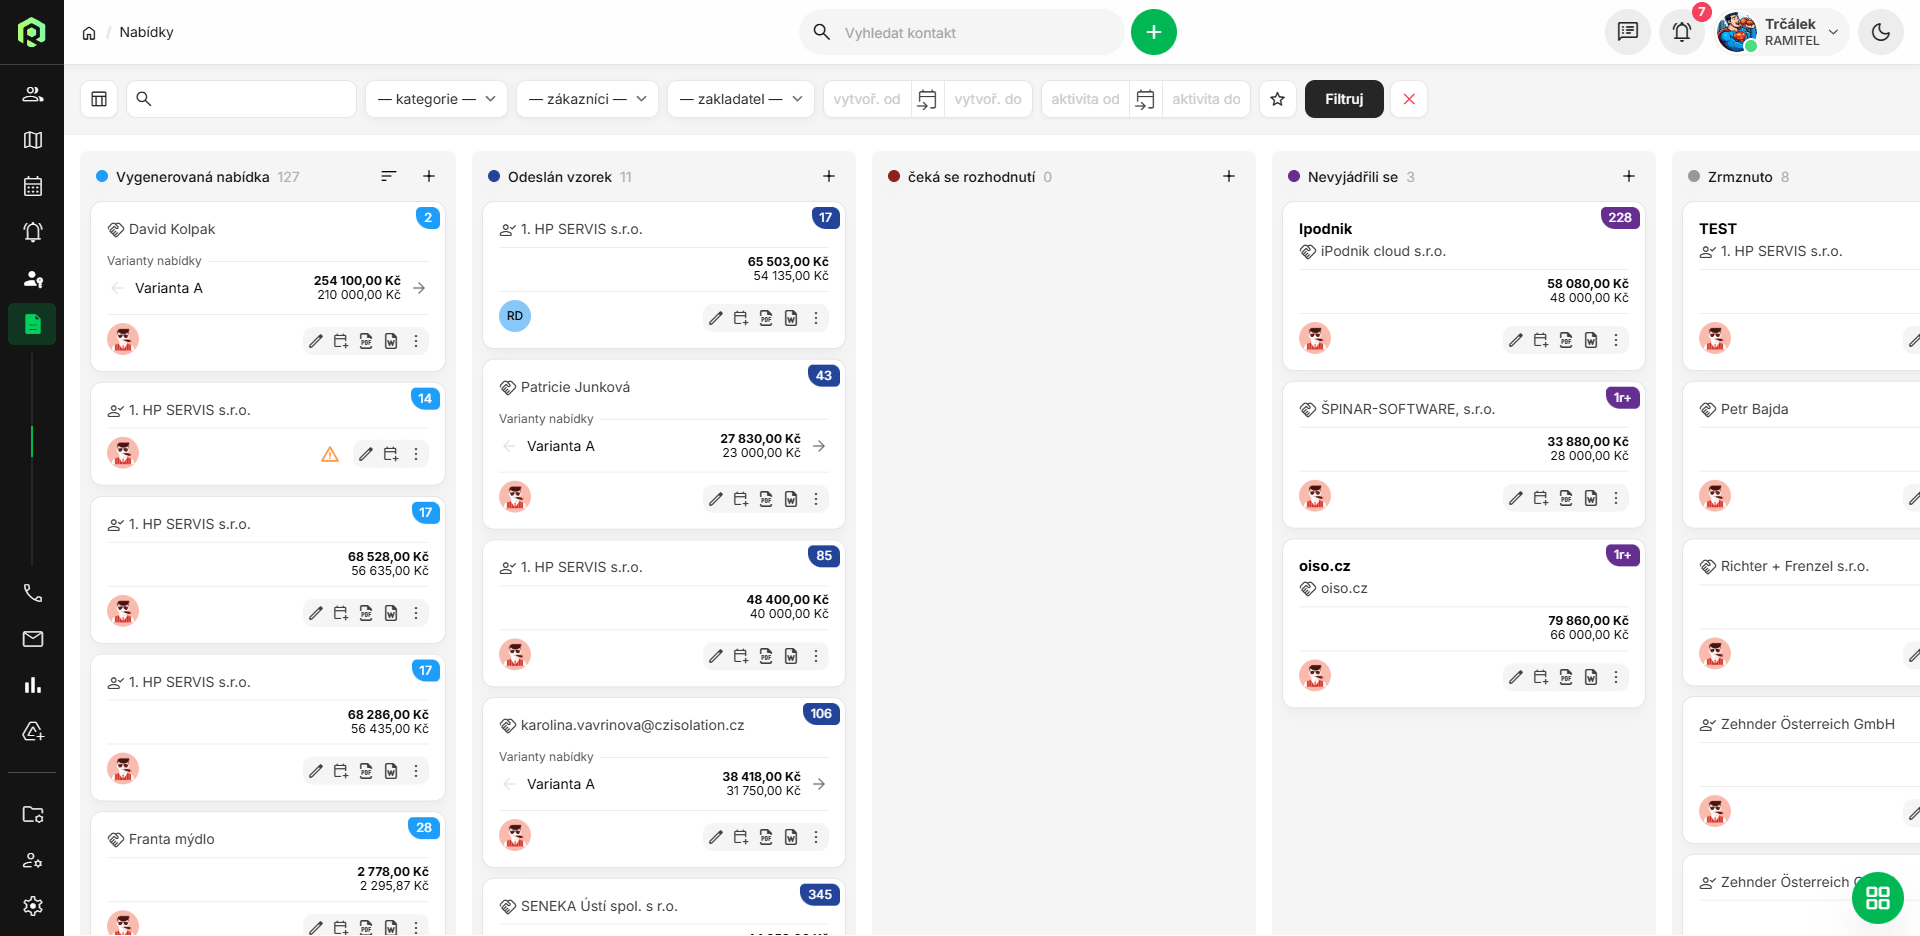Open three-dot menu on Ipodnik card

(1616, 340)
